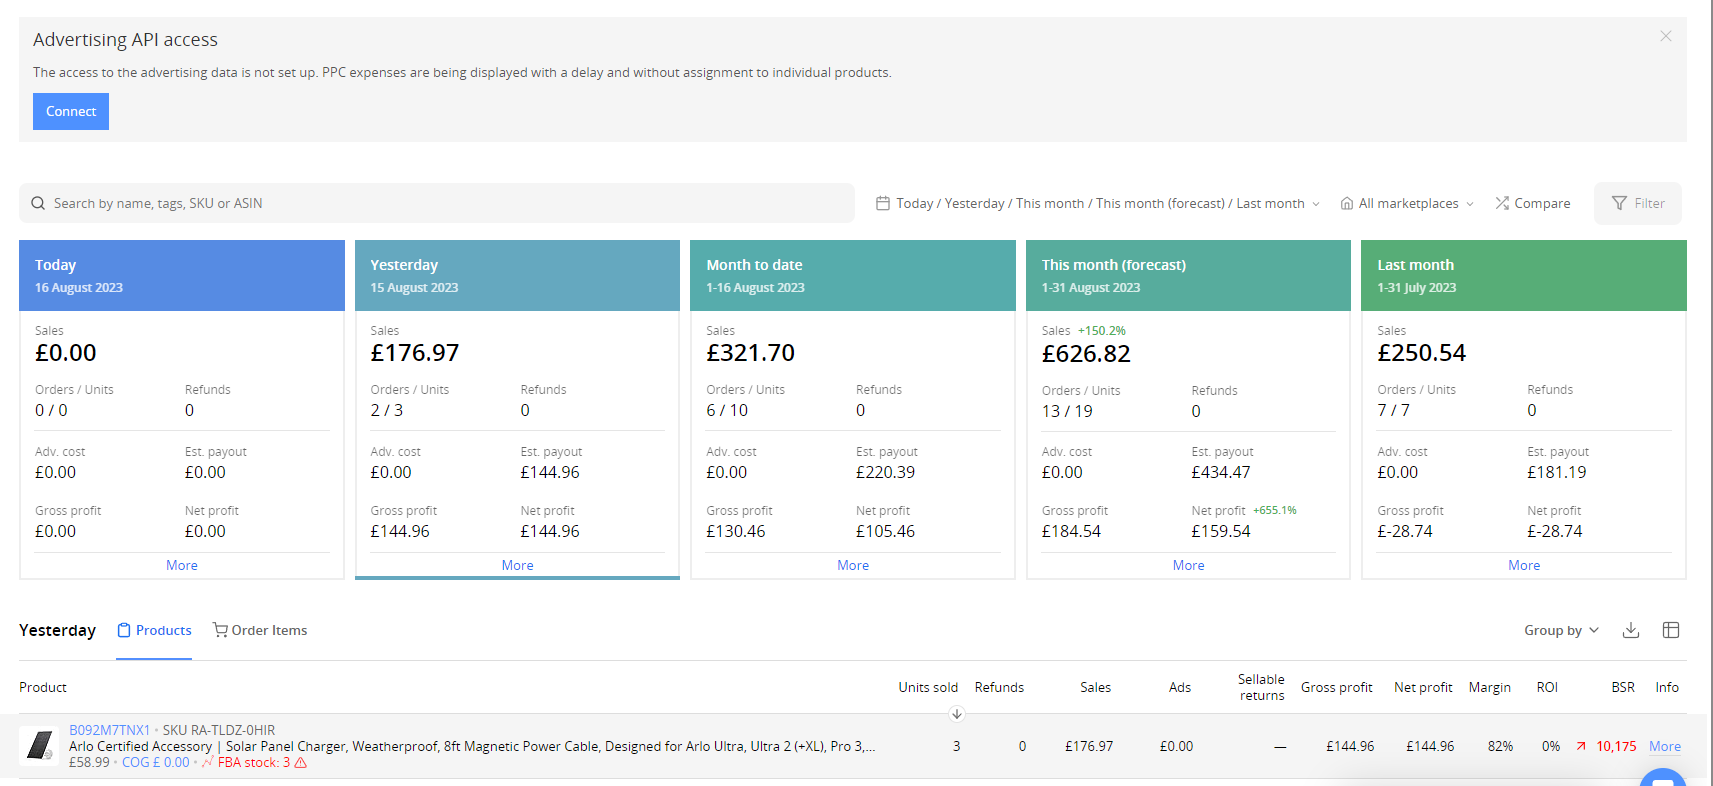Open BSR value 10,175
This screenshot has height=786, width=1713.
click(x=1616, y=746)
